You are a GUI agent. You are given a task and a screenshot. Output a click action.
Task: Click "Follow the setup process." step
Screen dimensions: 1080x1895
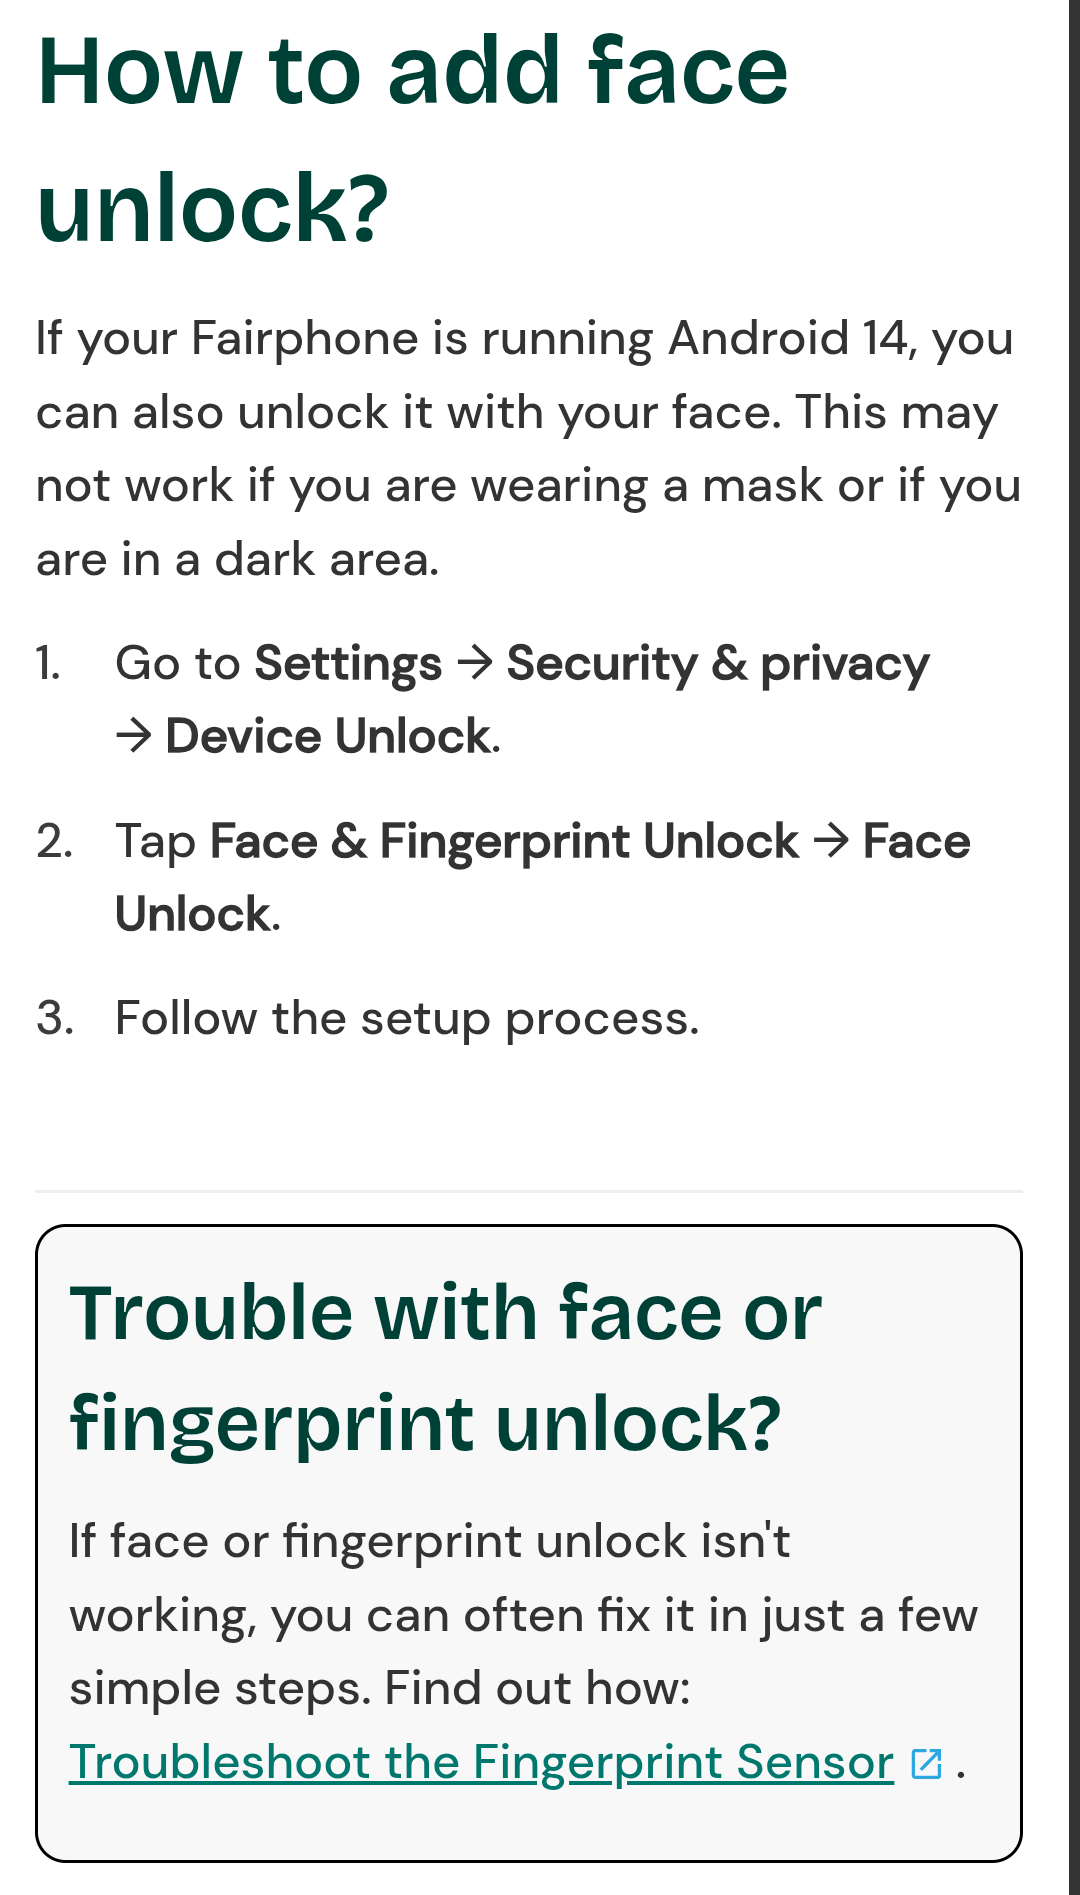pos(407,1019)
